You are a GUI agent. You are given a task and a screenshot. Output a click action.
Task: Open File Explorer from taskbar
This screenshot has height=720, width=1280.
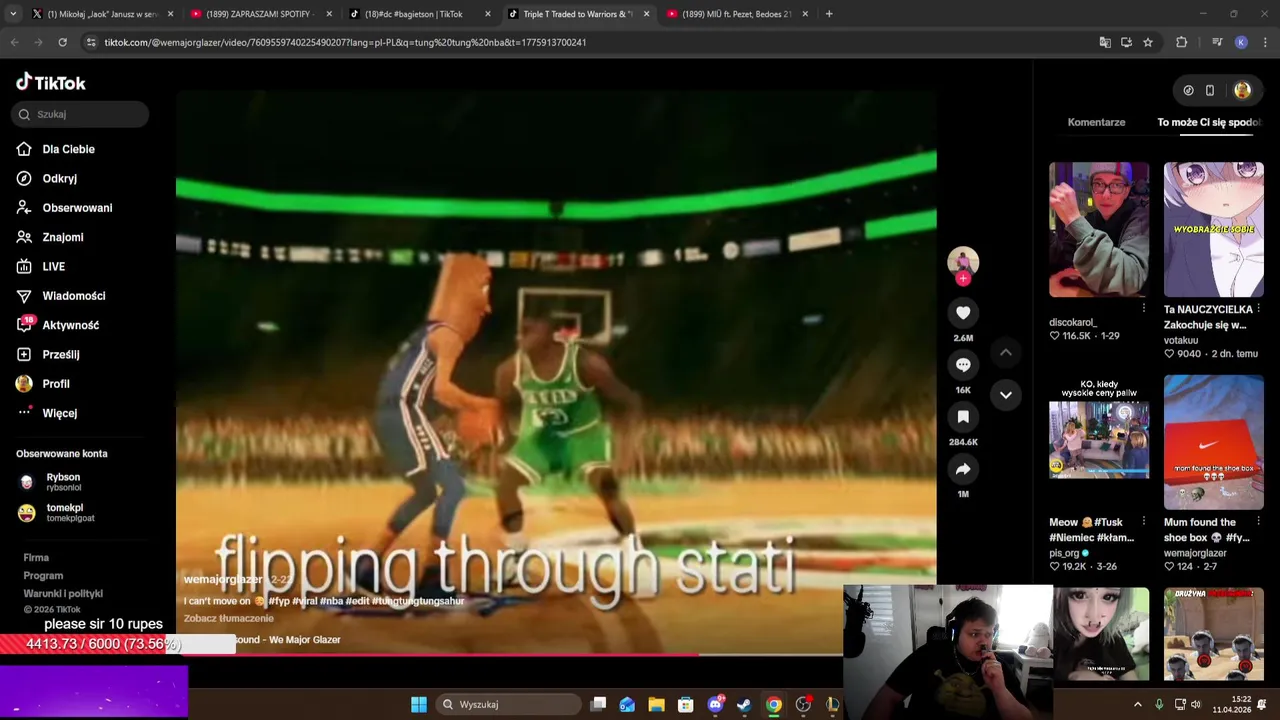click(656, 704)
